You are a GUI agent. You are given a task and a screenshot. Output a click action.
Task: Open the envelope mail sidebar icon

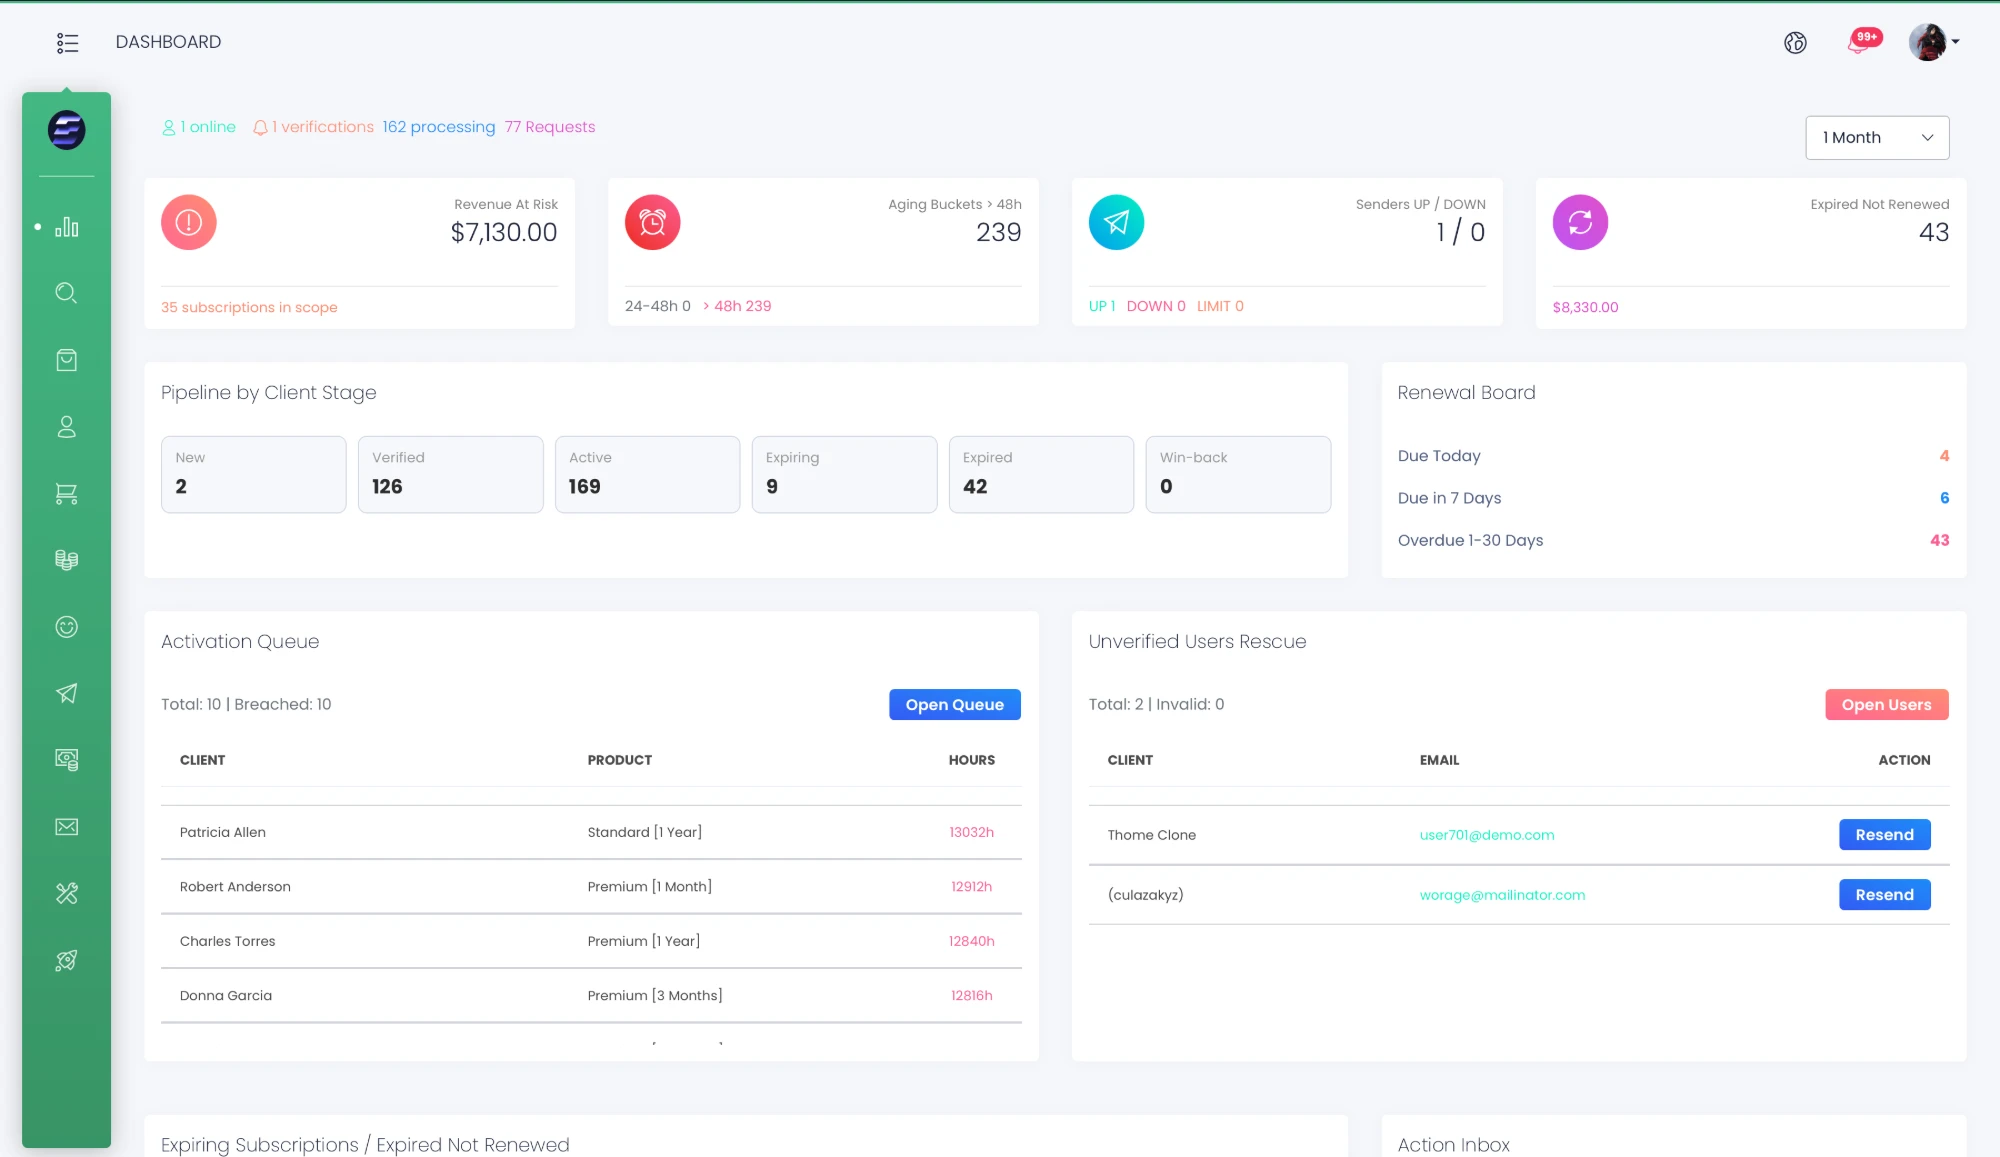coord(67,827)
